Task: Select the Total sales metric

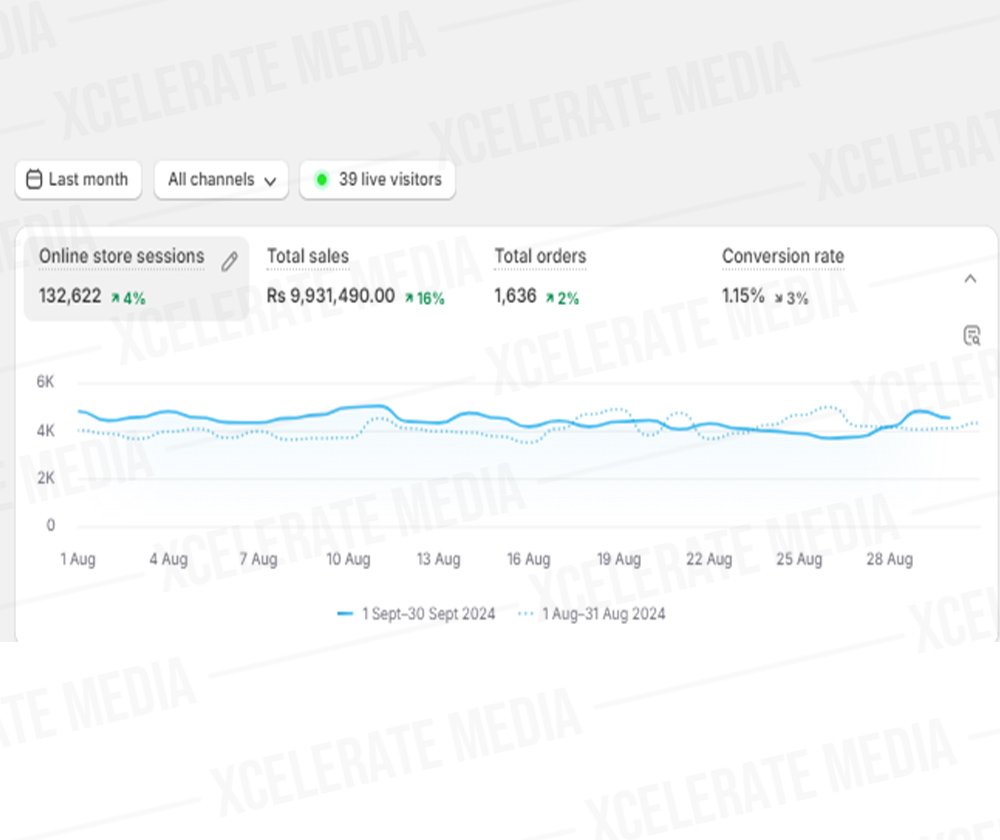Action: pos(308,256)
